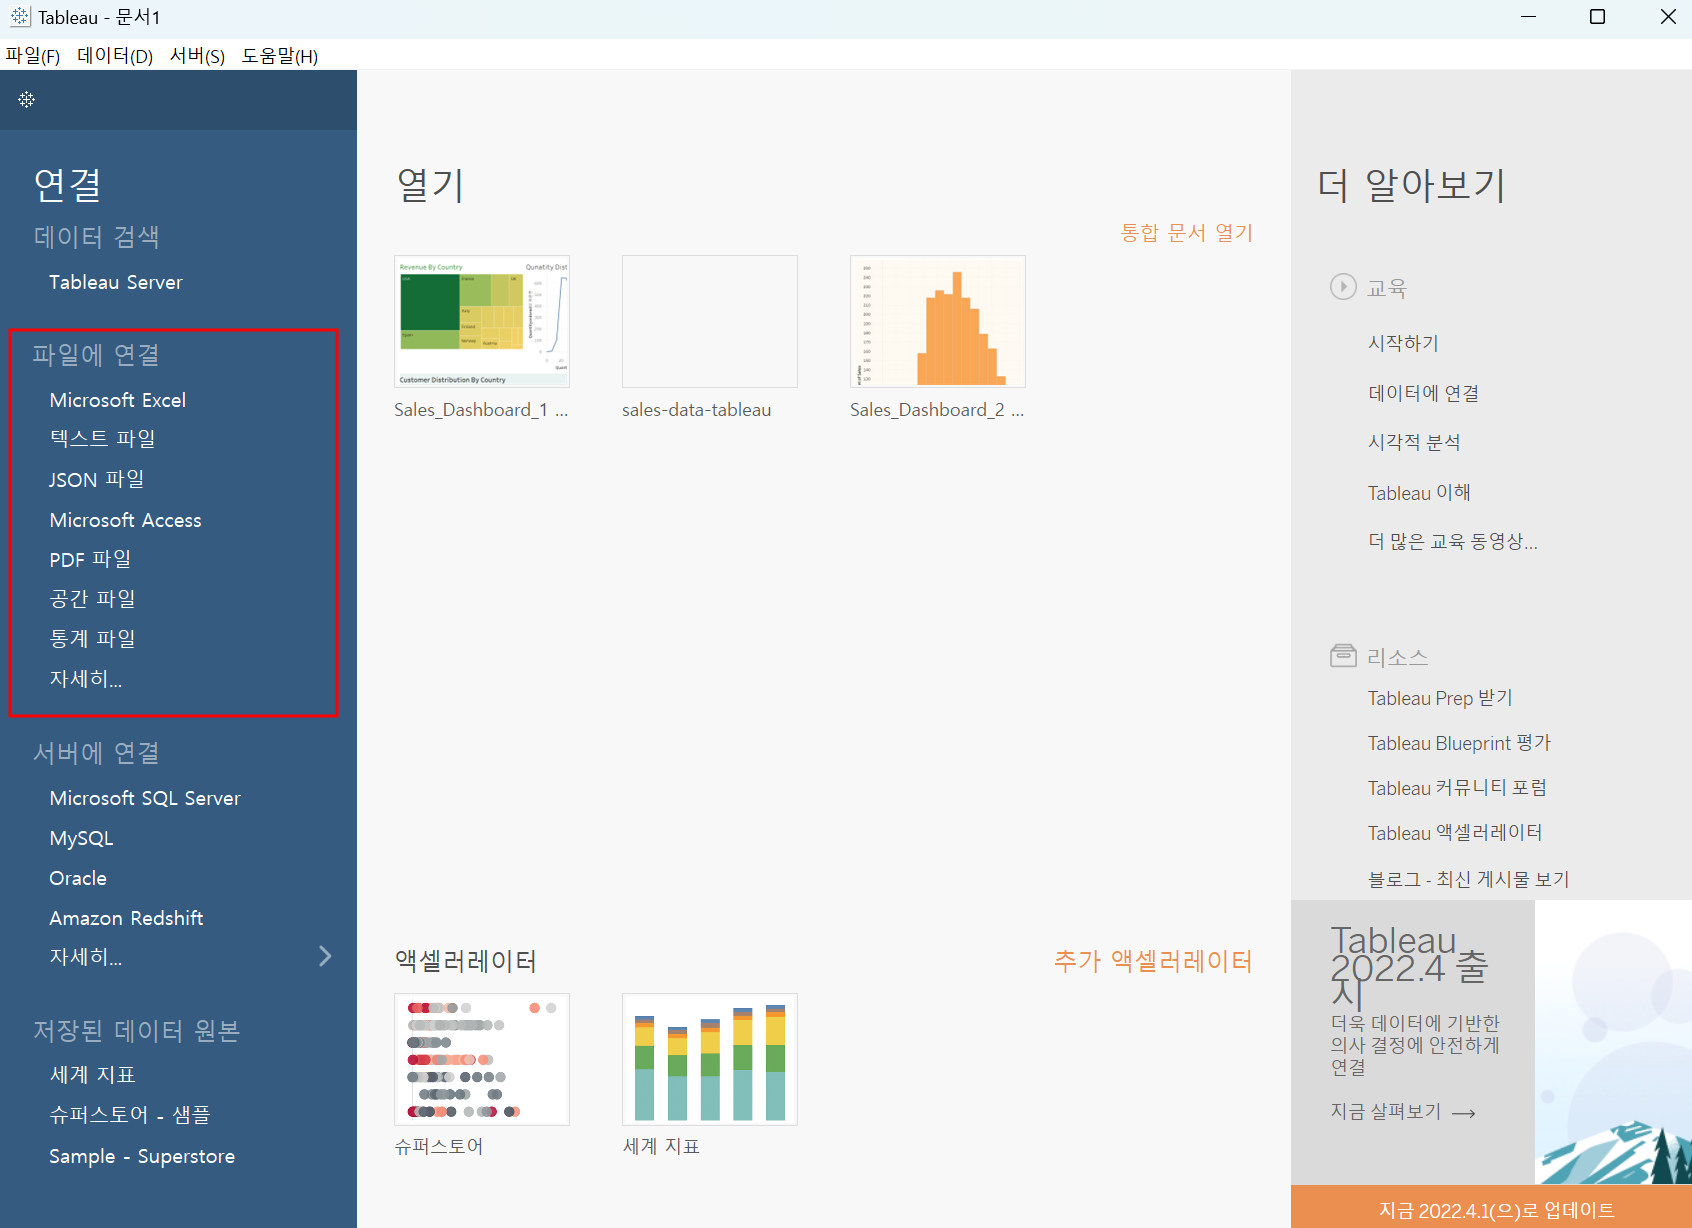Click 추가 액셀러레이터 link
This screenshot has width=1692, height=1228.
1153,961
